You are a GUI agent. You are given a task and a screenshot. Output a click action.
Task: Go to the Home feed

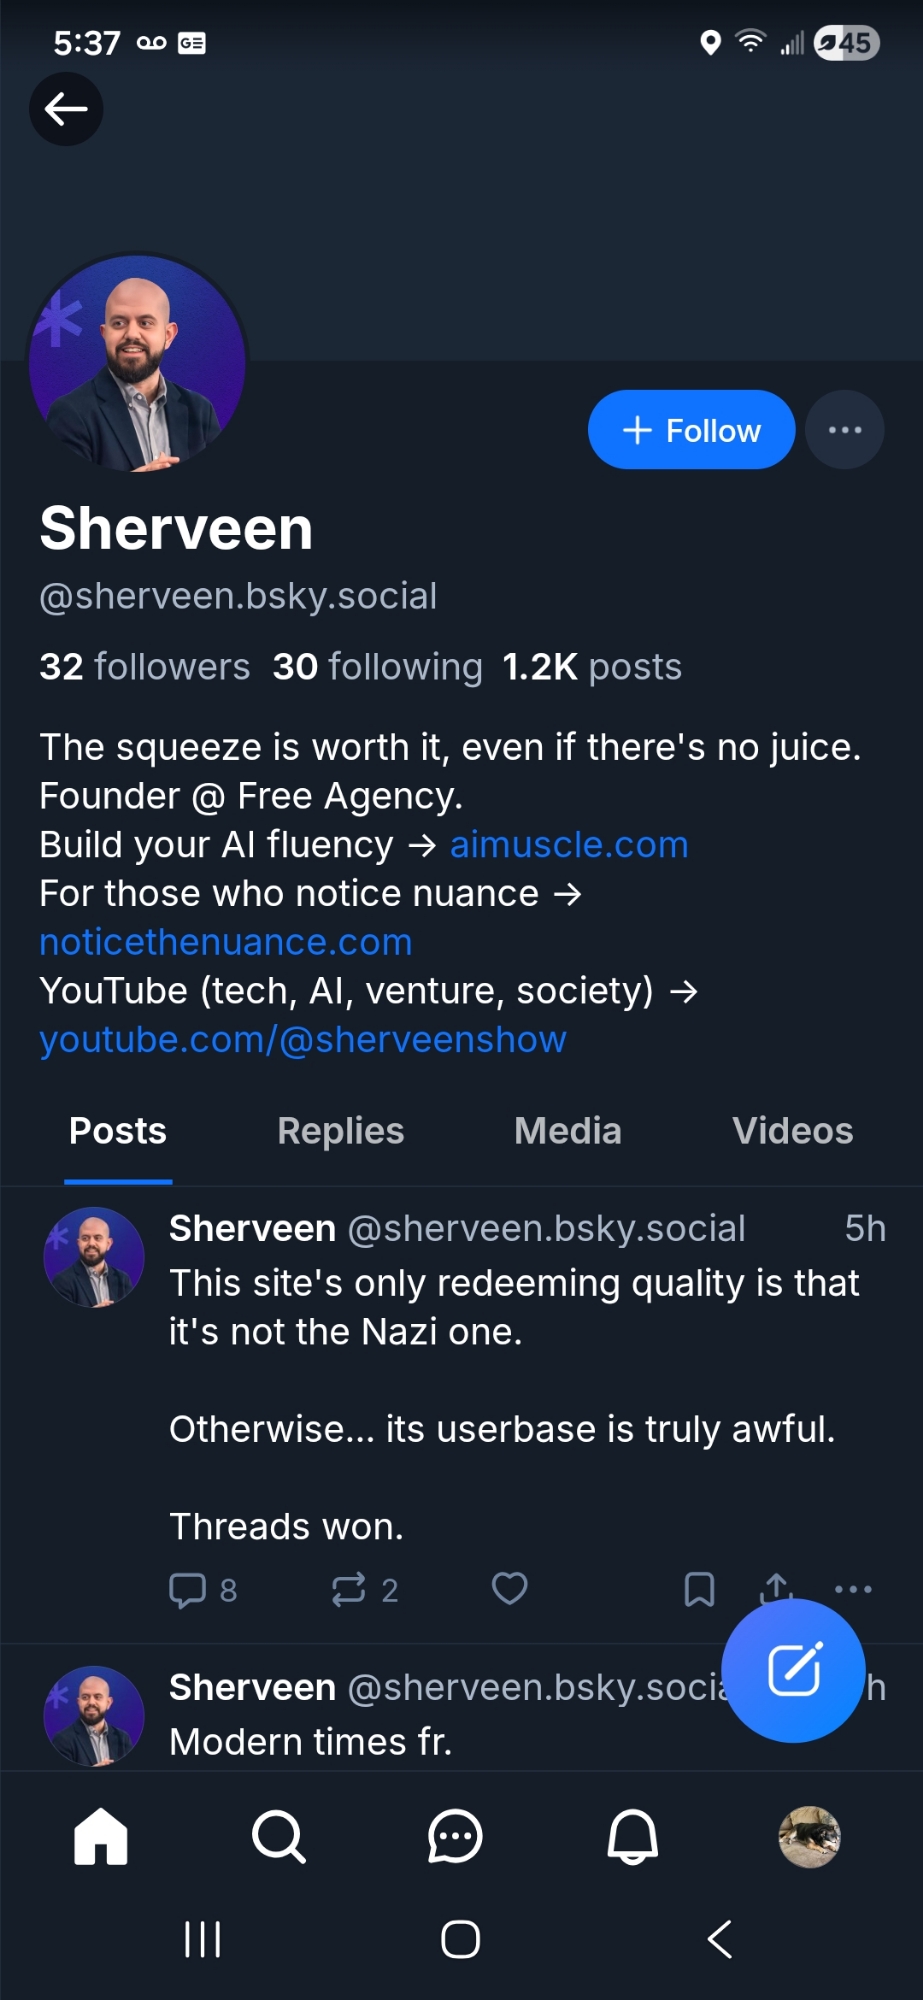point(101,1837)
